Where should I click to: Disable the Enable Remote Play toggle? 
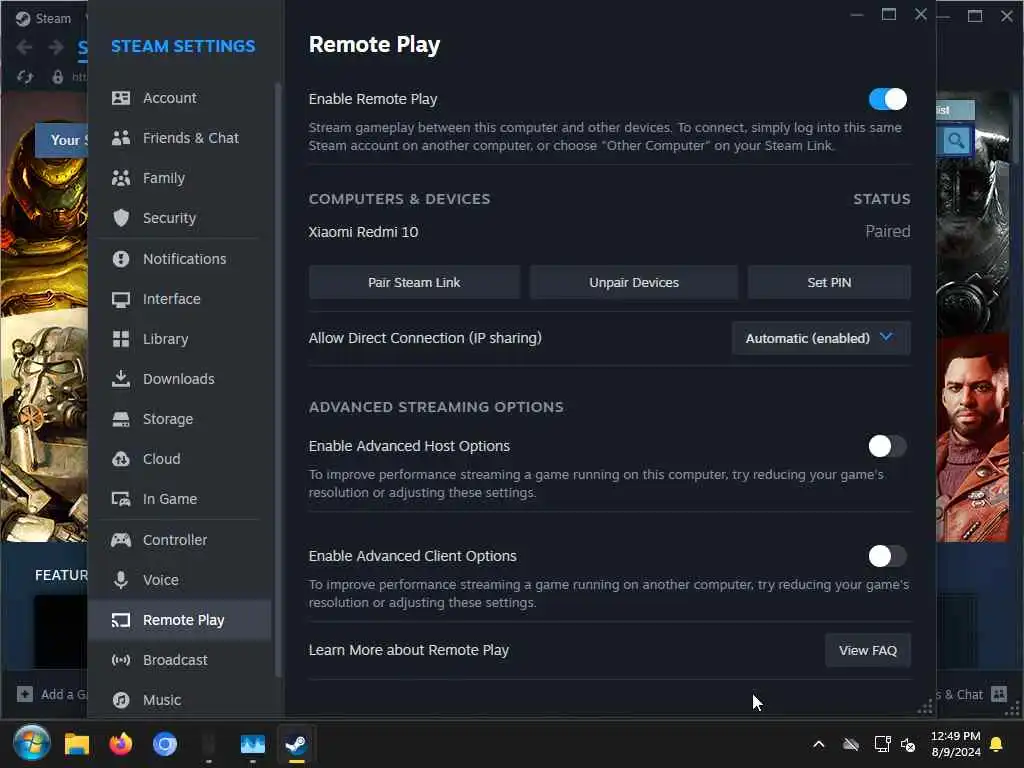click(x=888, y=99)
